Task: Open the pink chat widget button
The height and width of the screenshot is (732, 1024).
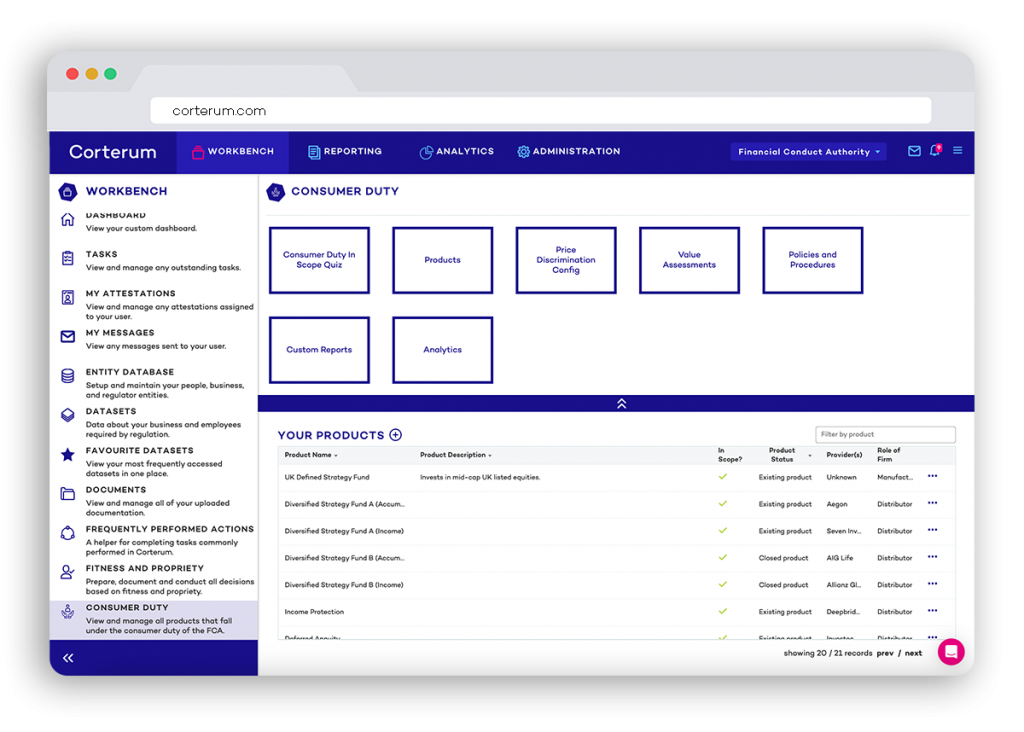Action: (951, 652)
